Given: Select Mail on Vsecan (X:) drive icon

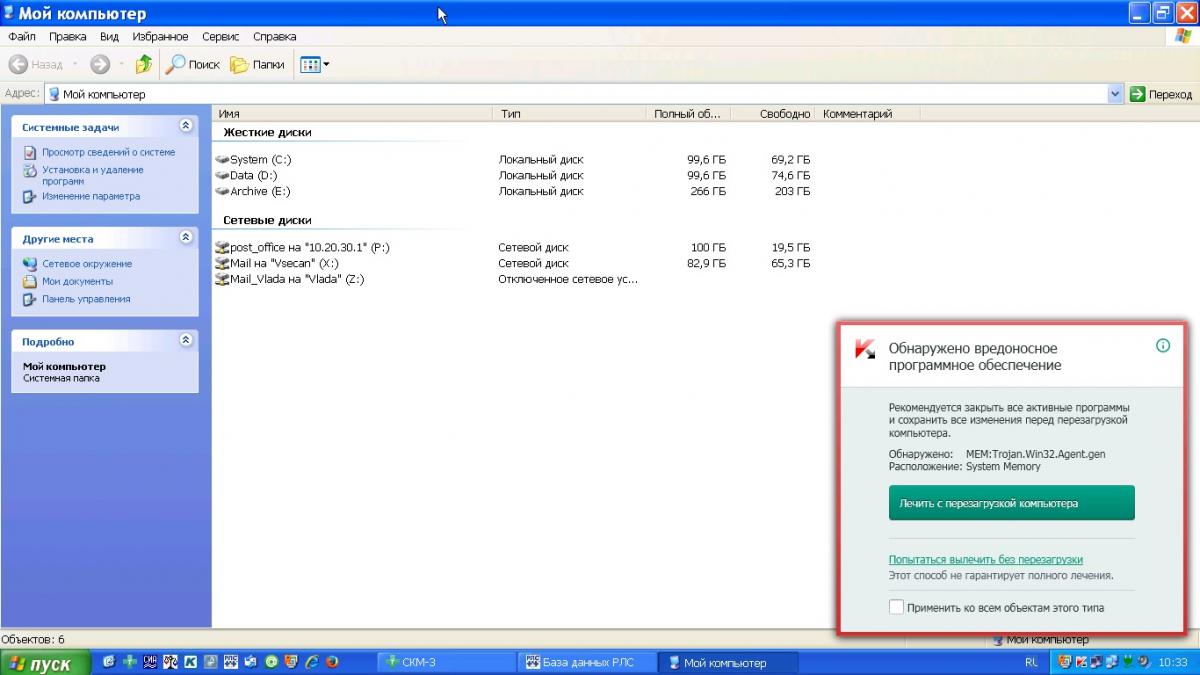Looking at the screenshot, I should click(x=222, y=263).
